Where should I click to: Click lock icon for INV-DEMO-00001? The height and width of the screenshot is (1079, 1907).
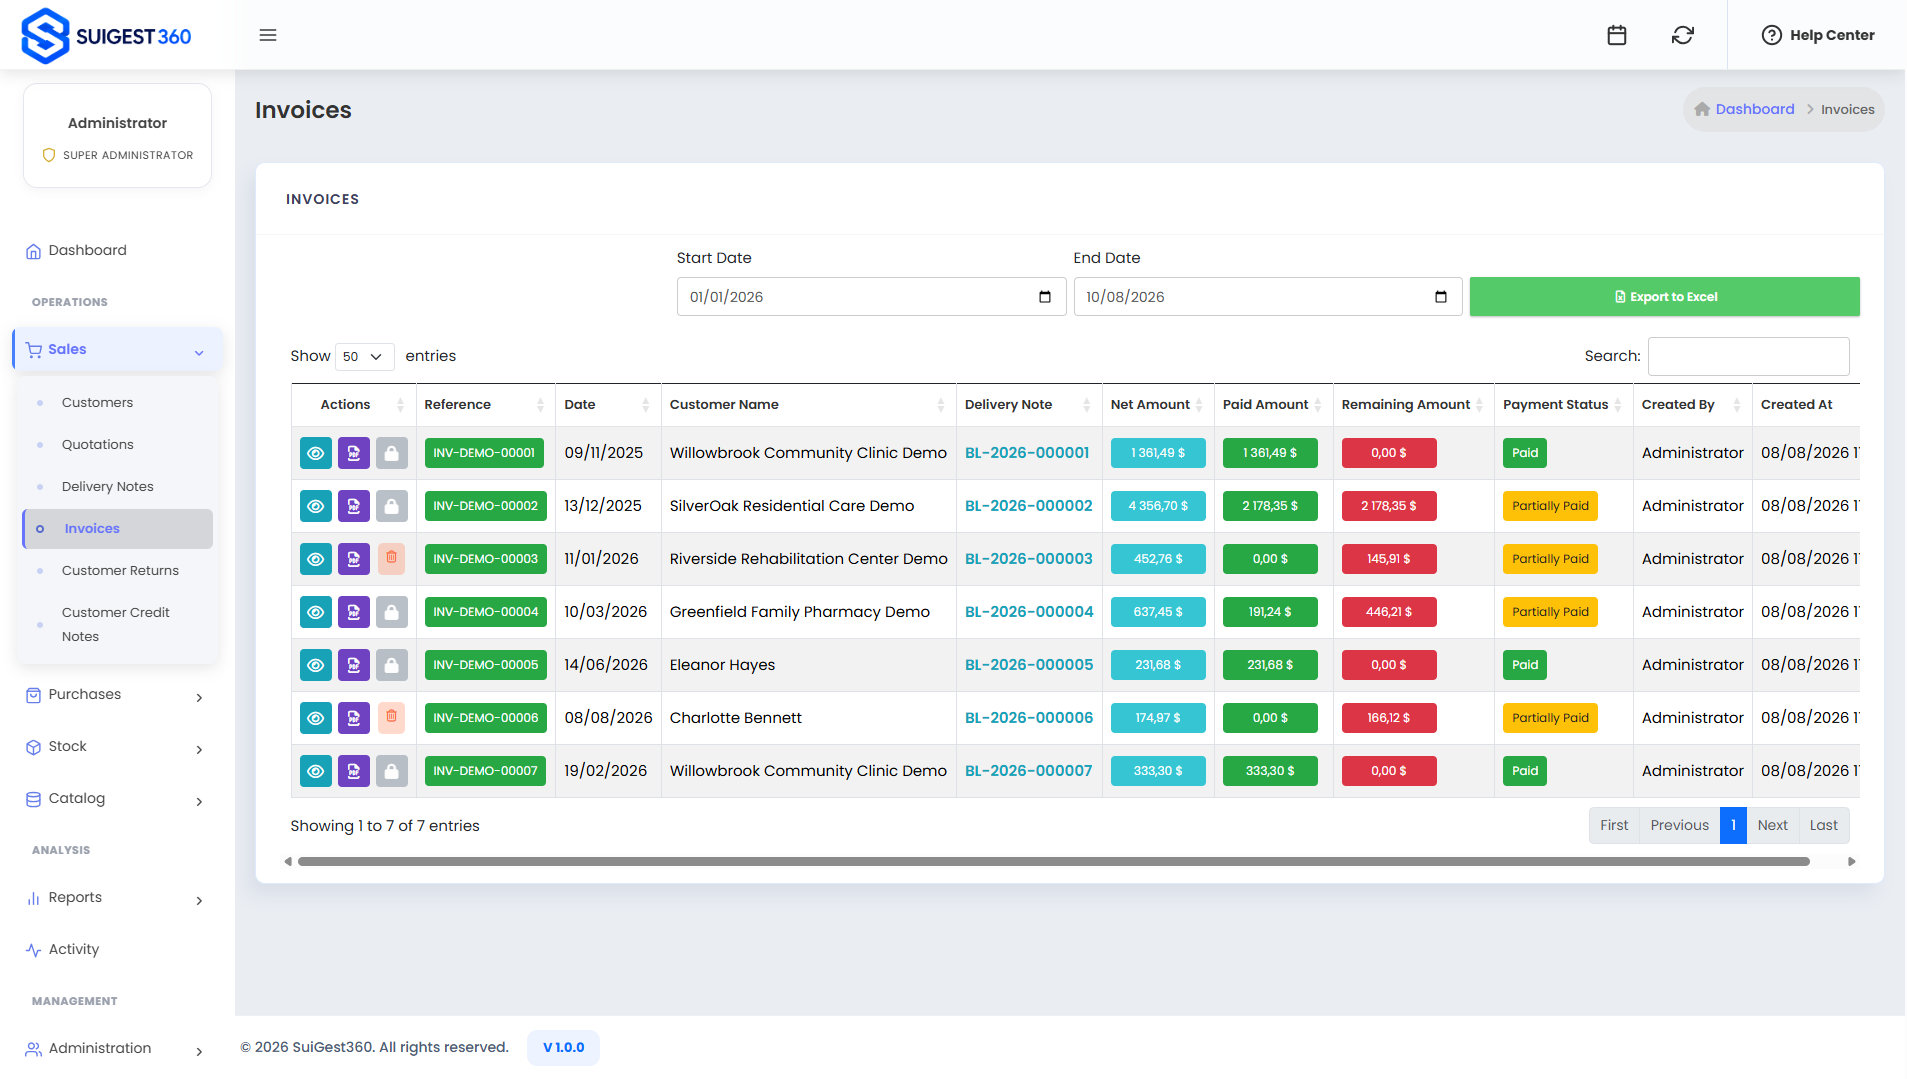pyautogui.click(x=392, y=453)
